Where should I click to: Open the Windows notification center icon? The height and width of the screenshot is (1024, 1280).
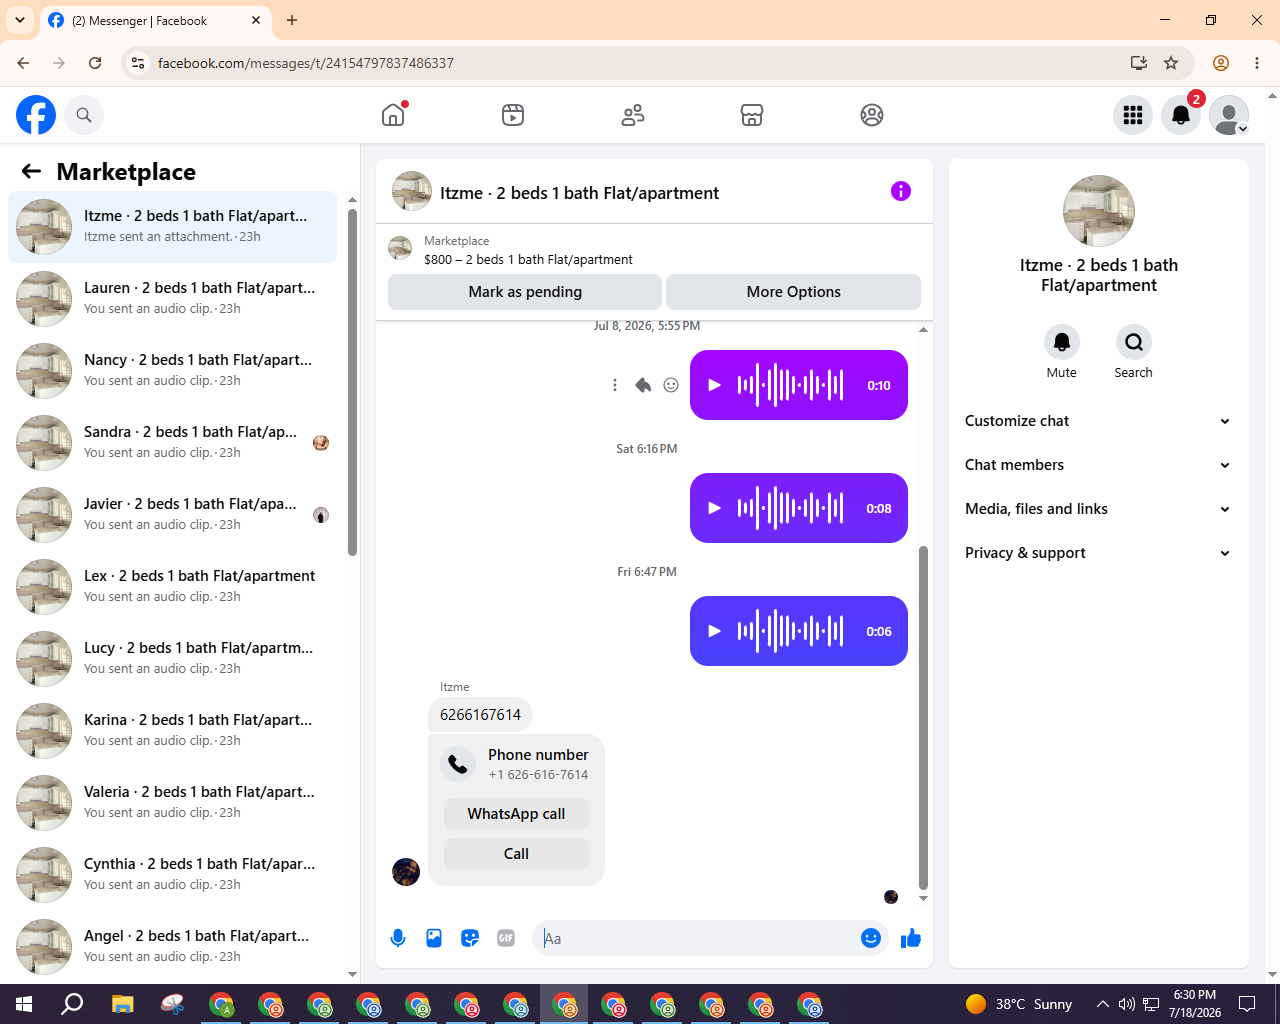(x=1247, y=1004)
